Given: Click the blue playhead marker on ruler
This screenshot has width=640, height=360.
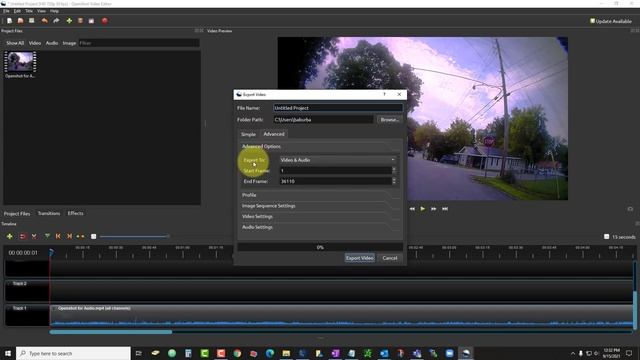Looking at the screenshot, I should click(x=51, y=253).
